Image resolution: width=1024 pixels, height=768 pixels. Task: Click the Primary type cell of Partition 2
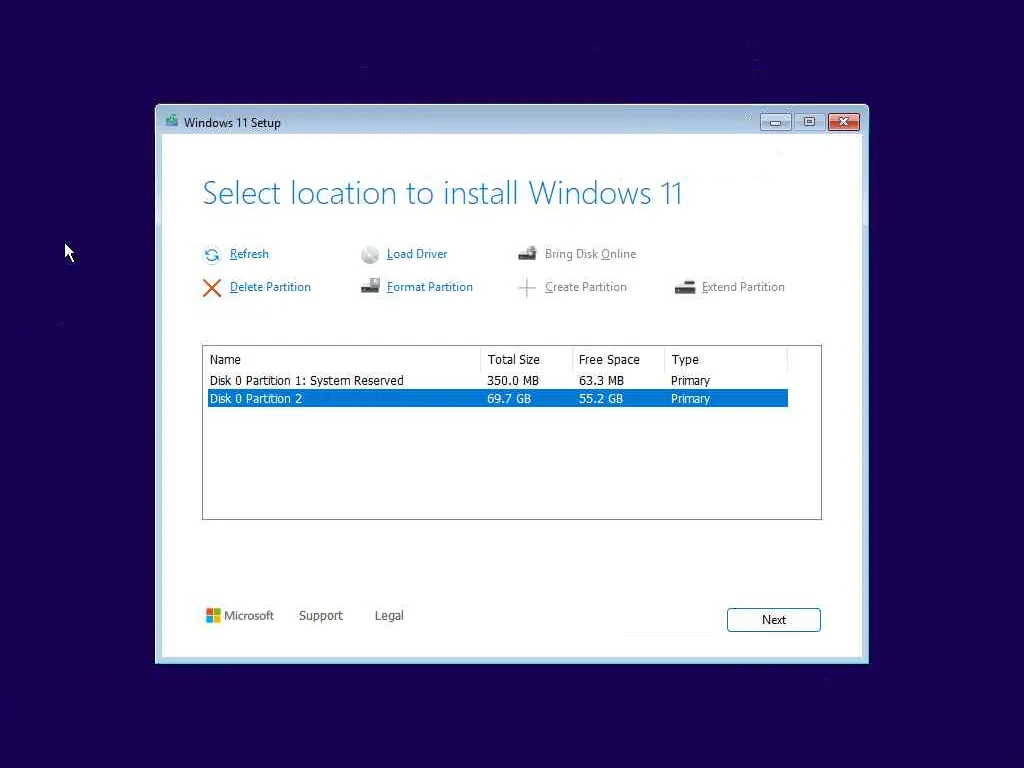click(x=690, y=398)
